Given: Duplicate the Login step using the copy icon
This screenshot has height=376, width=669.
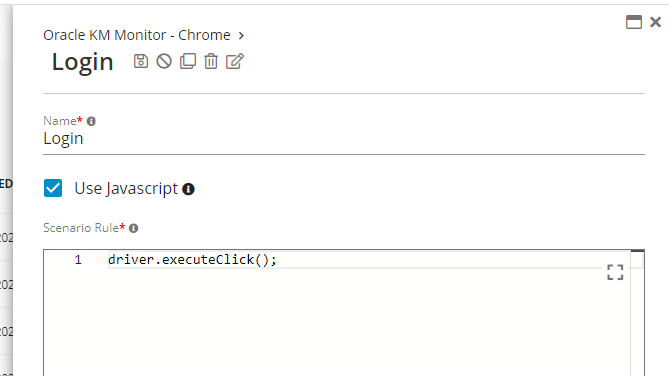Looking at the screenshot, I should point(188,61).
